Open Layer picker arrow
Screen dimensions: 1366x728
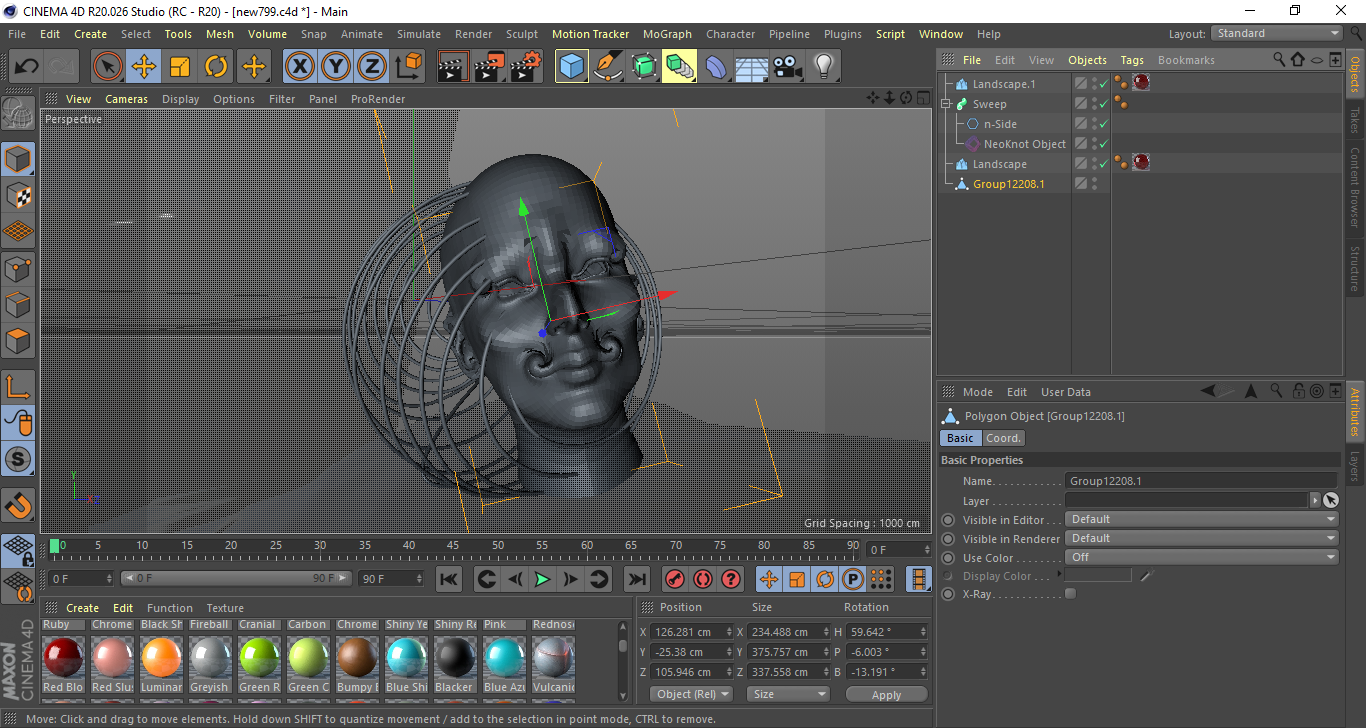pos(1314,500)
